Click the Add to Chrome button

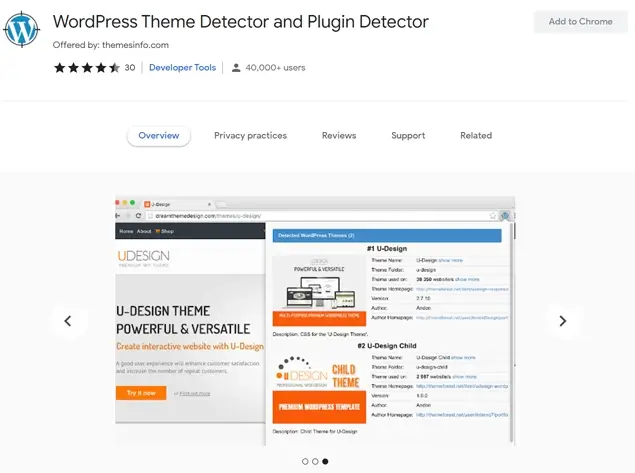point(580,21)
